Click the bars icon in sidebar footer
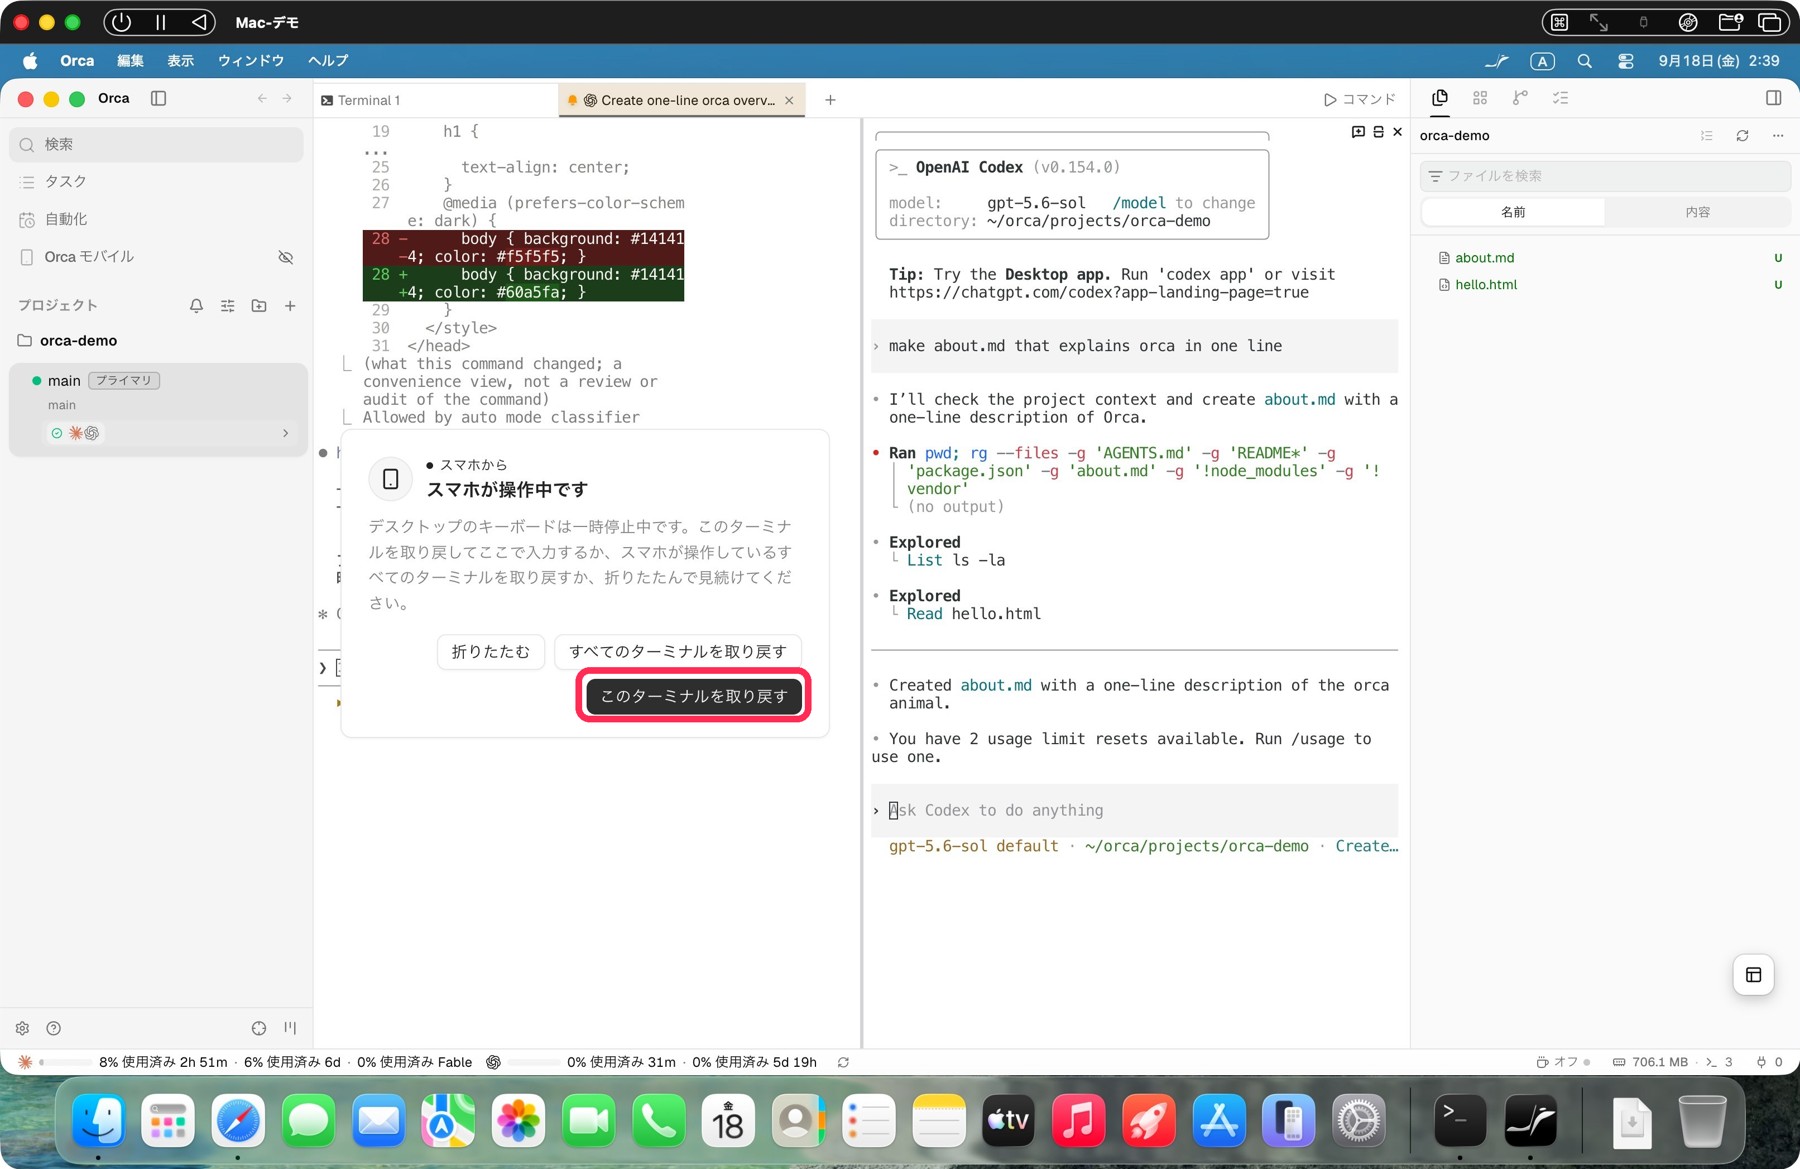Viewport: 1800px width, 1169px height. point(290,1028)
